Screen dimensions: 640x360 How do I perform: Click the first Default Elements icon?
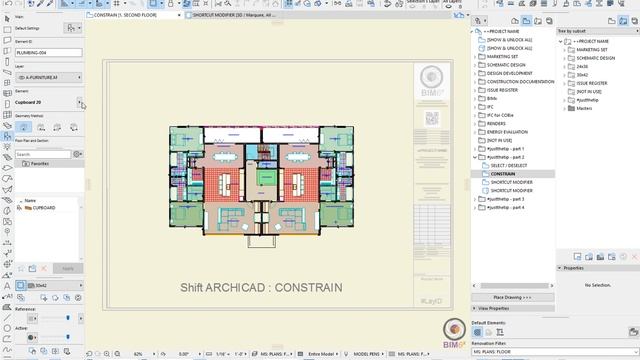477,332
